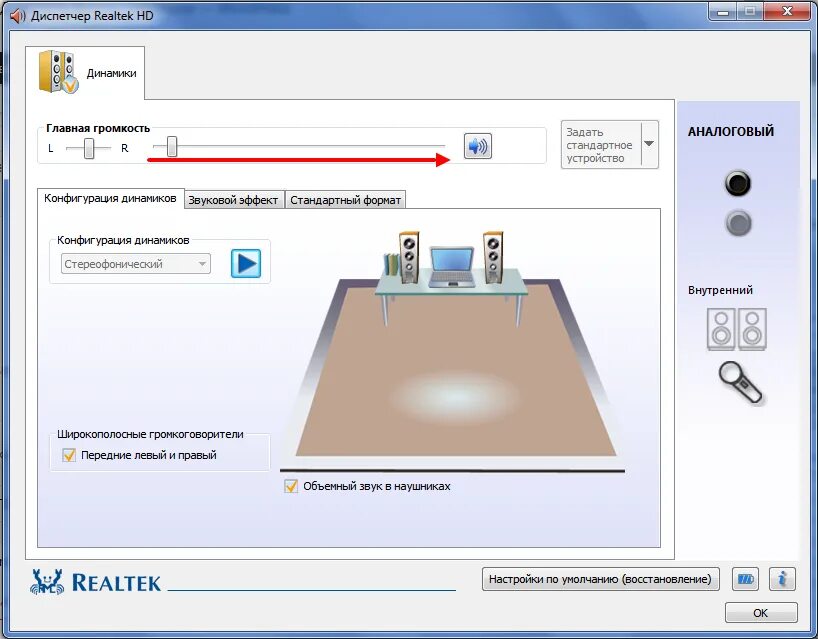Open the information button with the i icon

[x=782, y=579]
